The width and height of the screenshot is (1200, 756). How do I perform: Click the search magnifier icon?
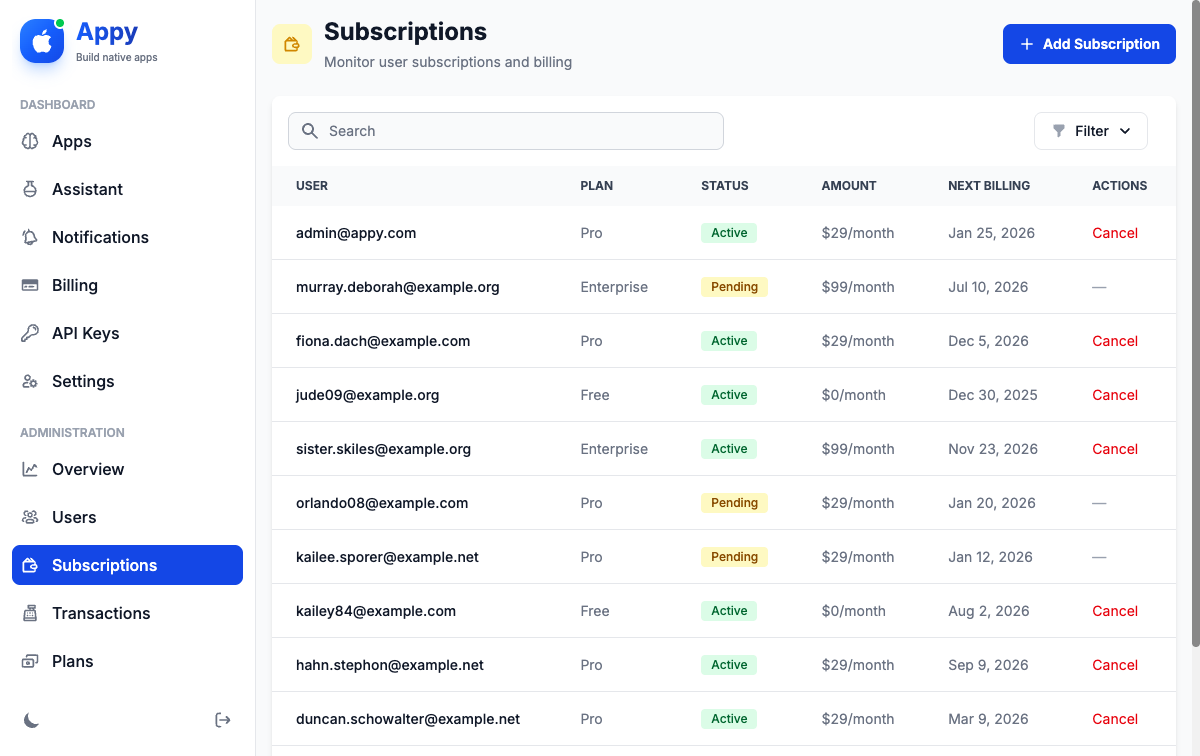coord(310,131)
